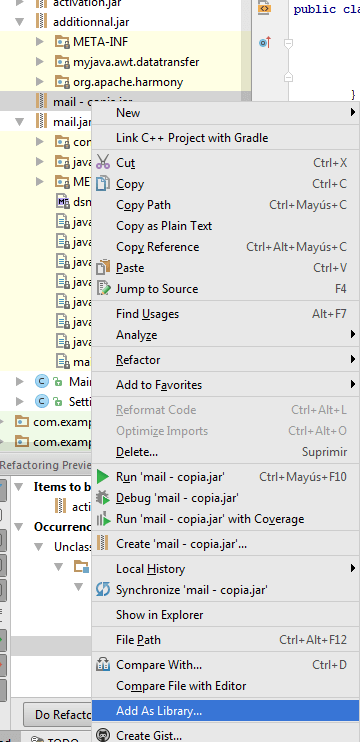Click the green Run arrow icon
The width and height of the screenshot is (360, 742).
pyautogui.click(x=103, y=477)
